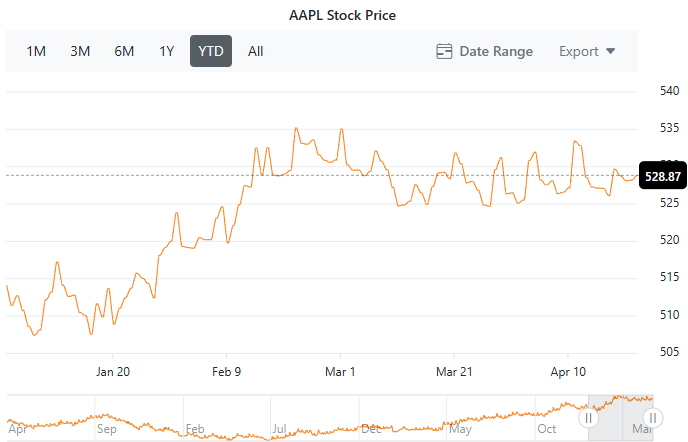
Task: Choose the 6M zoom period
Action: pyautogui.click(x=124, y=51)
